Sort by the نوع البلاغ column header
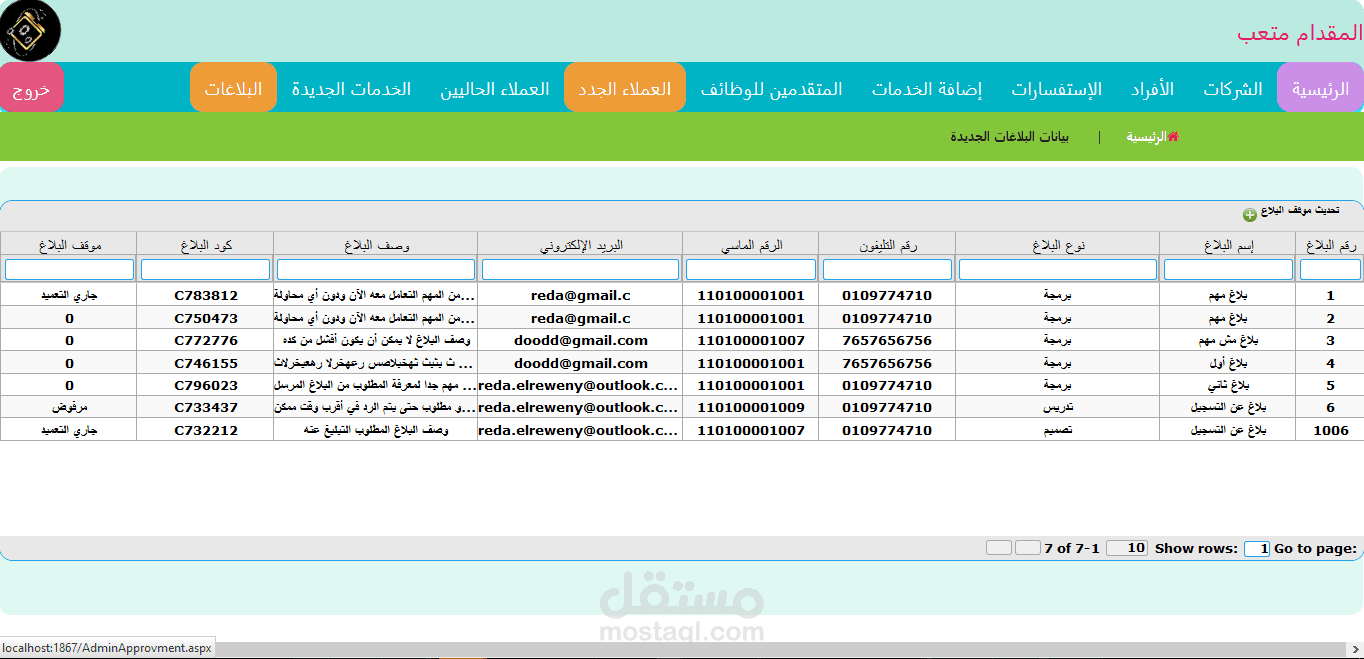 click(1058, 244)
